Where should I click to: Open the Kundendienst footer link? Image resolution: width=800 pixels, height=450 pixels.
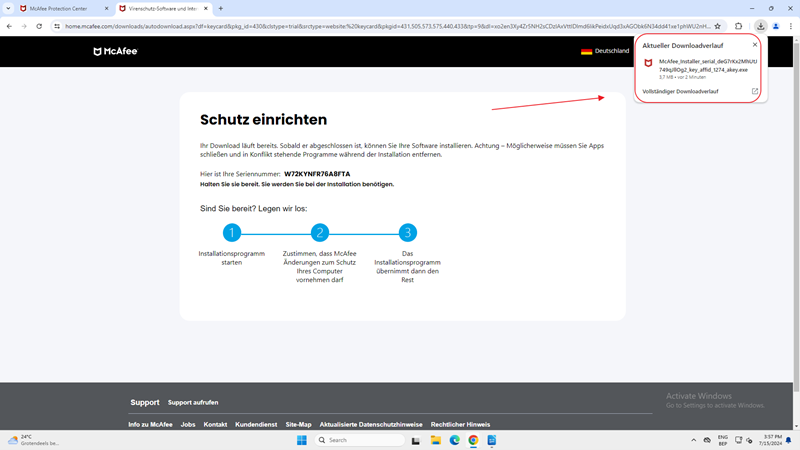(x=256, y=424)
